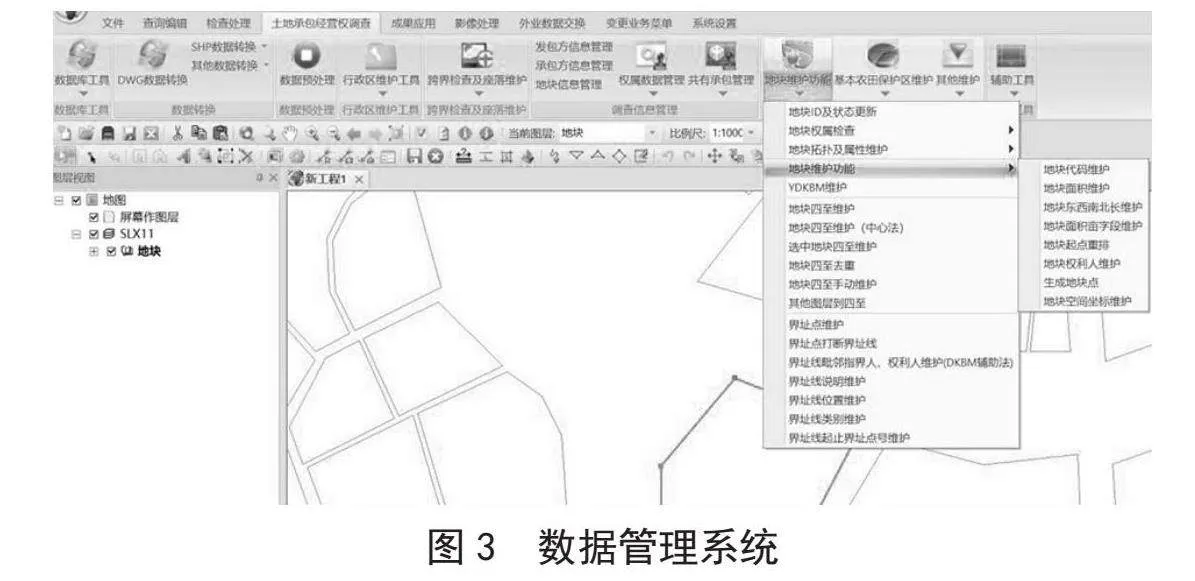Viewport: 1195px width, 581px height.
Task: Click 地块信息管理 button
Action: click(x=569, y=84)
